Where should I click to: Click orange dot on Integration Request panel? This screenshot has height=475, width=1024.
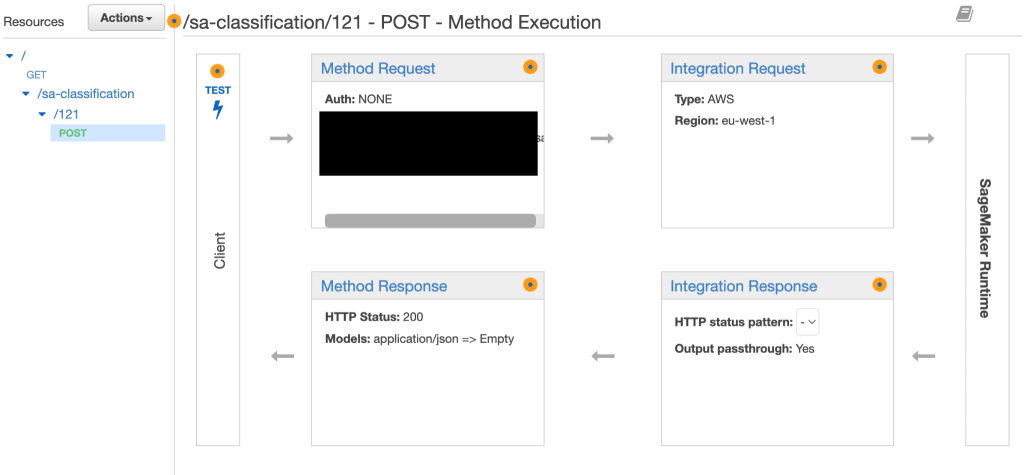pos(879,67)
